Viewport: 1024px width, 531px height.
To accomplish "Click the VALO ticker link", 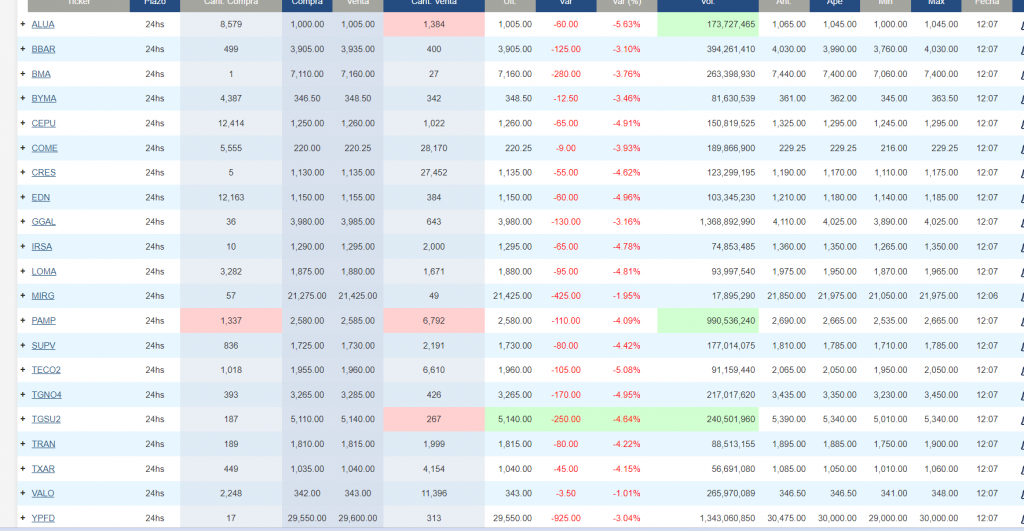I will [43, 493].
